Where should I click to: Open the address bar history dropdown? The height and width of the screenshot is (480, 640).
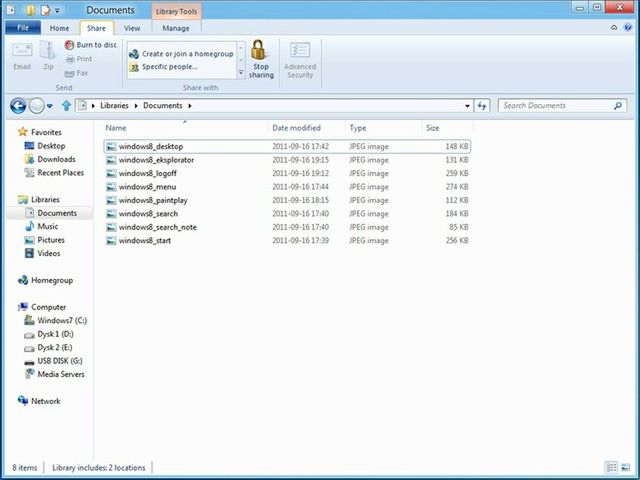tap(467, 106)
